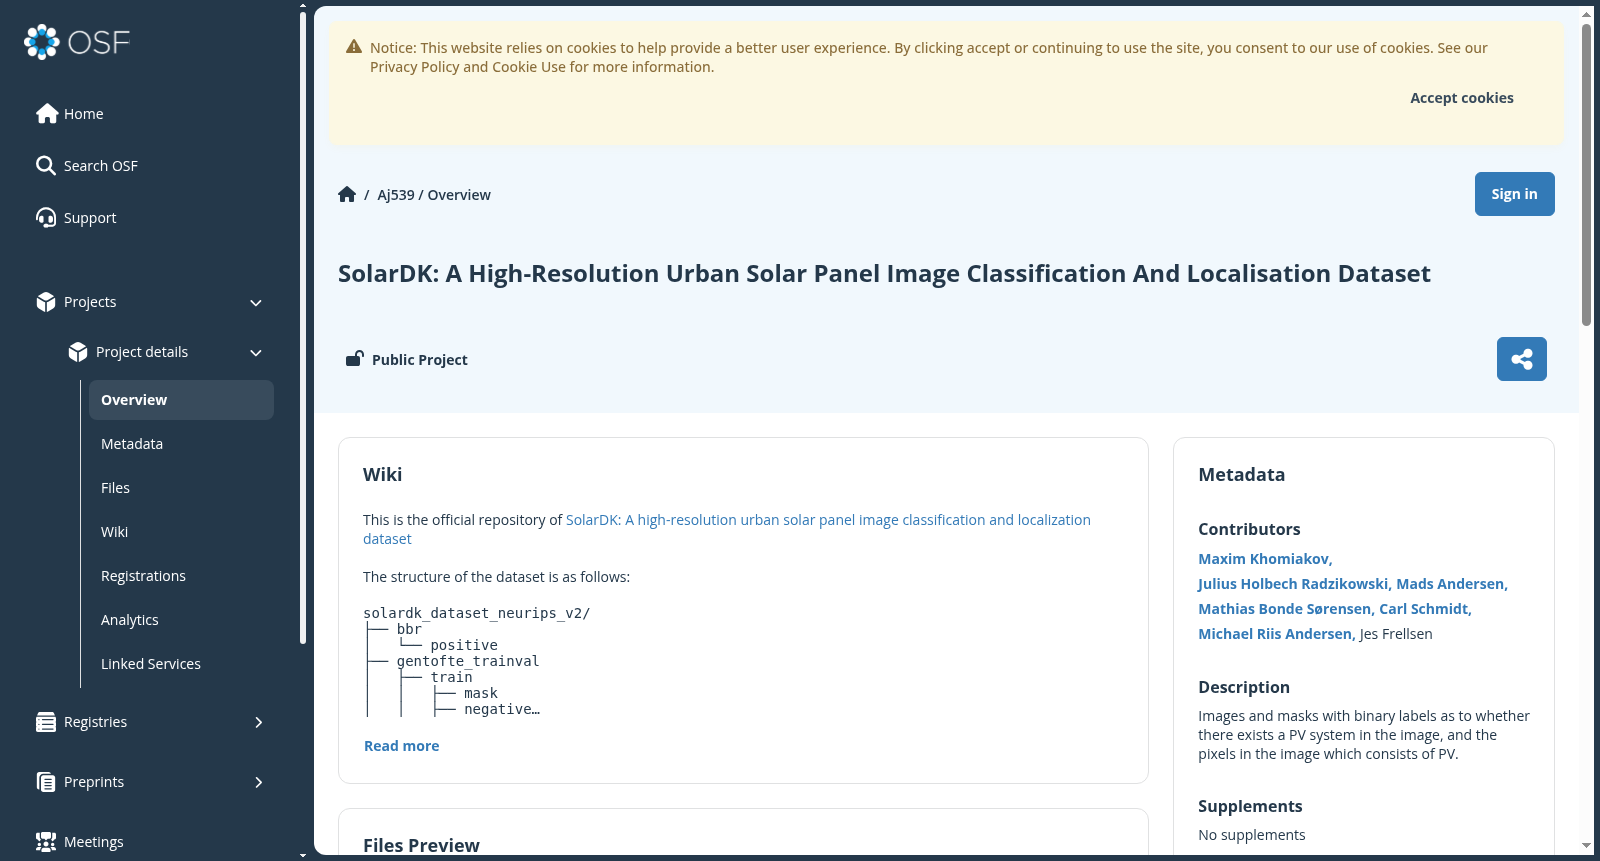Open contributor Mads Andersen's profile

pyautogui.click(x=1452, y=584)
